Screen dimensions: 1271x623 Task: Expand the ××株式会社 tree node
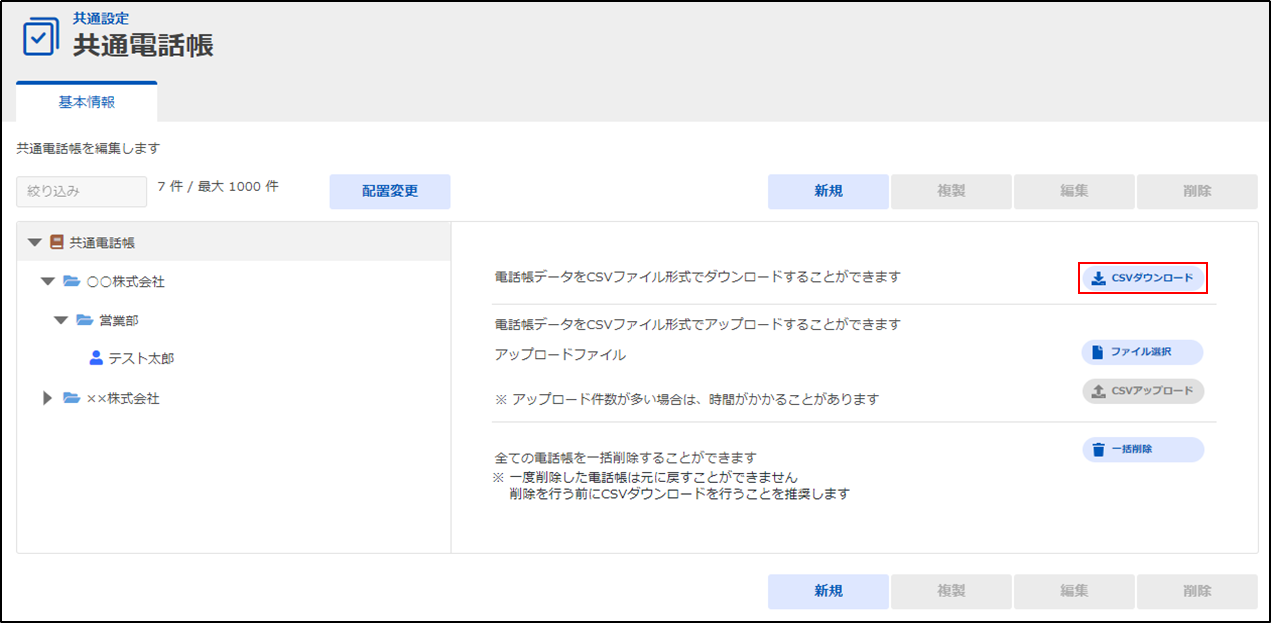(x=47, y=398)
